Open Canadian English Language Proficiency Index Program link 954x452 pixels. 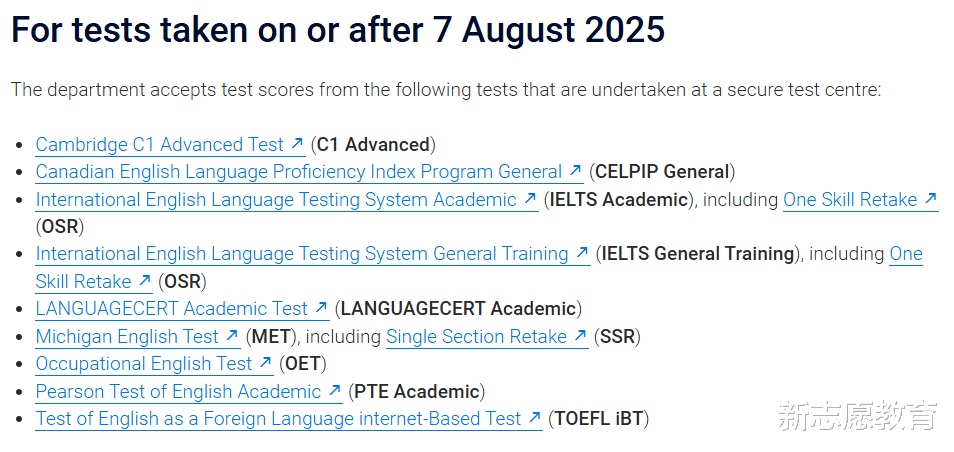point(298,172)
